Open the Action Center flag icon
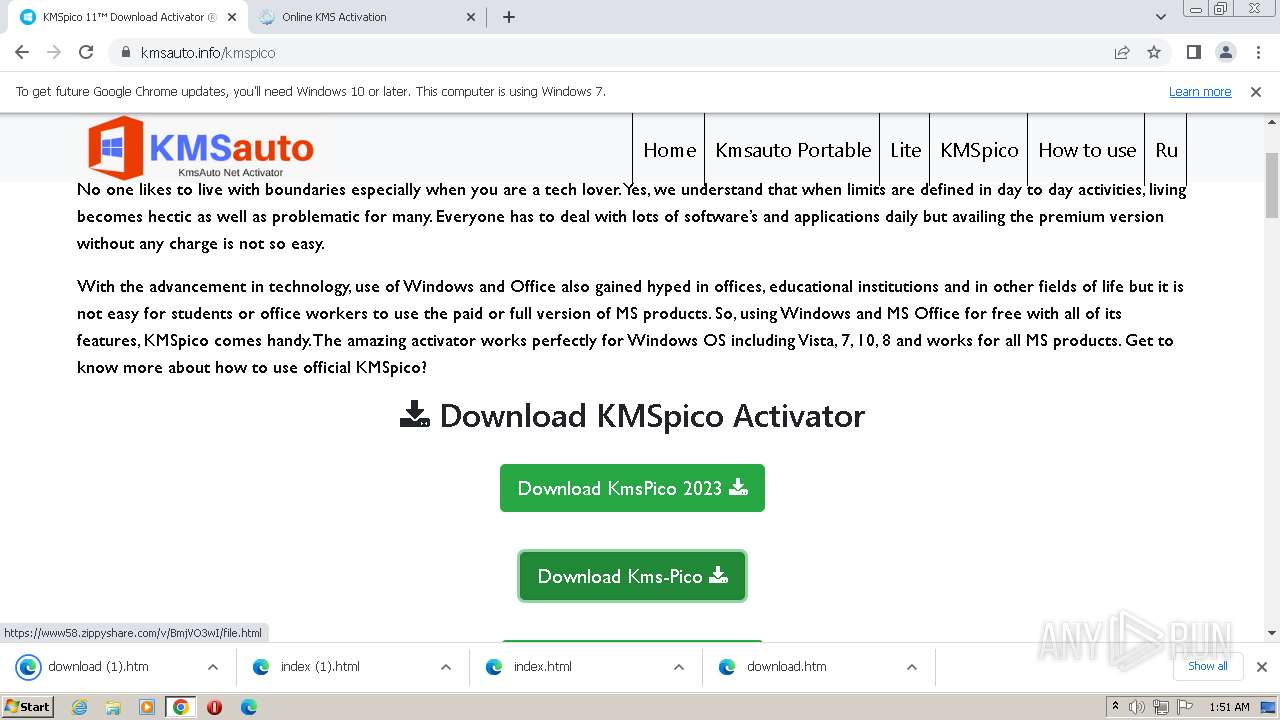This screenshot has width=1280, height=720. 1185,707
